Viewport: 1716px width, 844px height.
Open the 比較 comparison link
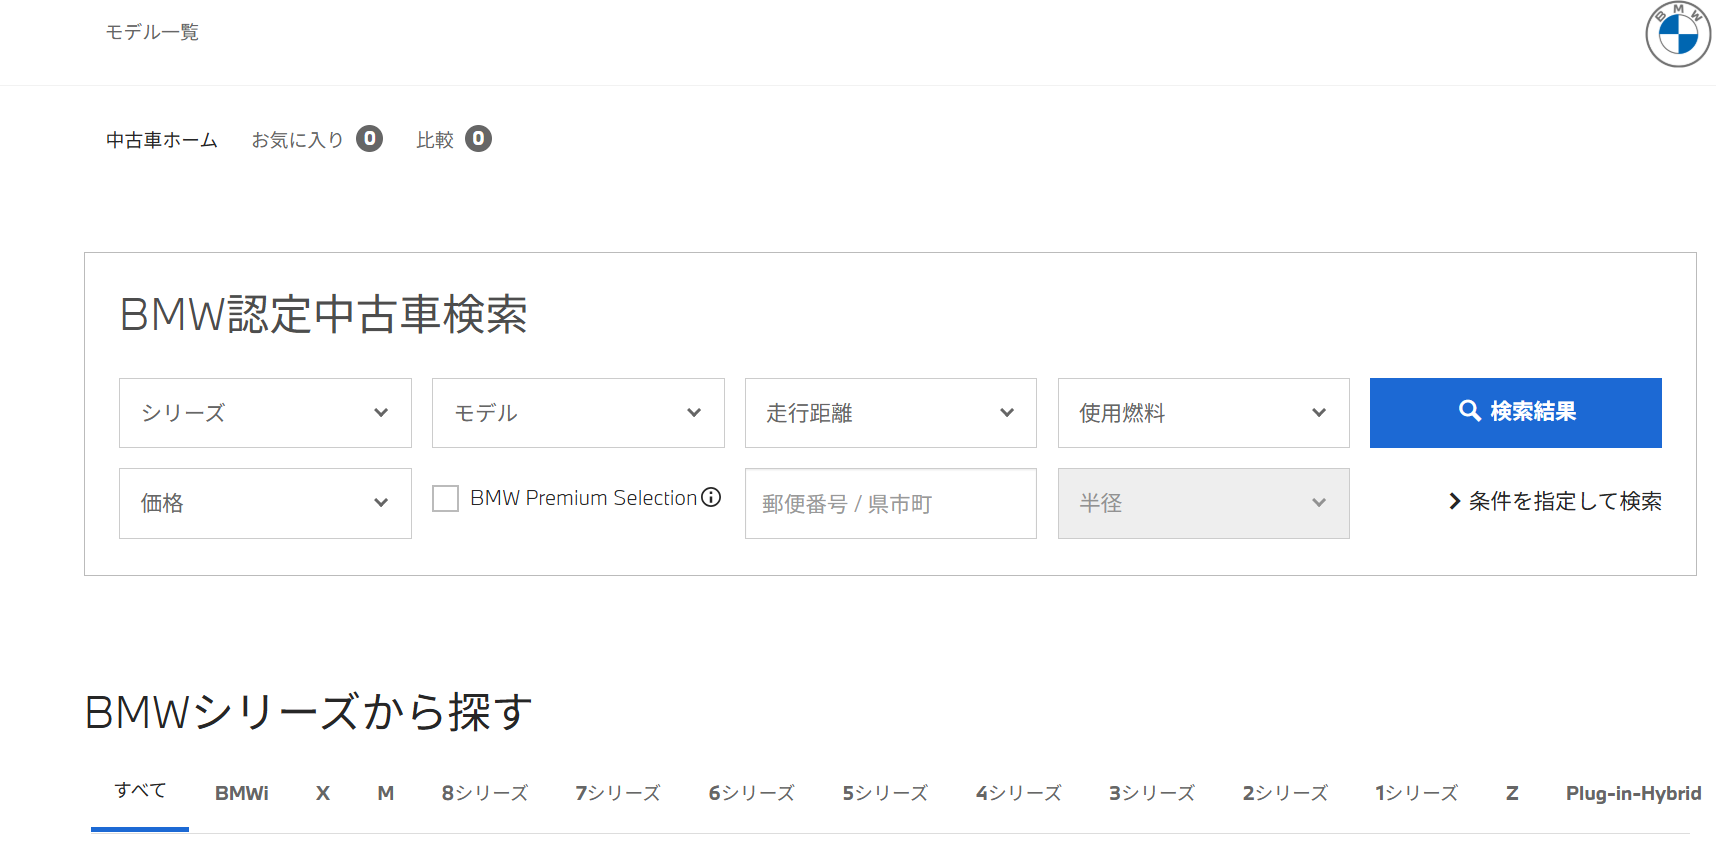tap(435, 140)
